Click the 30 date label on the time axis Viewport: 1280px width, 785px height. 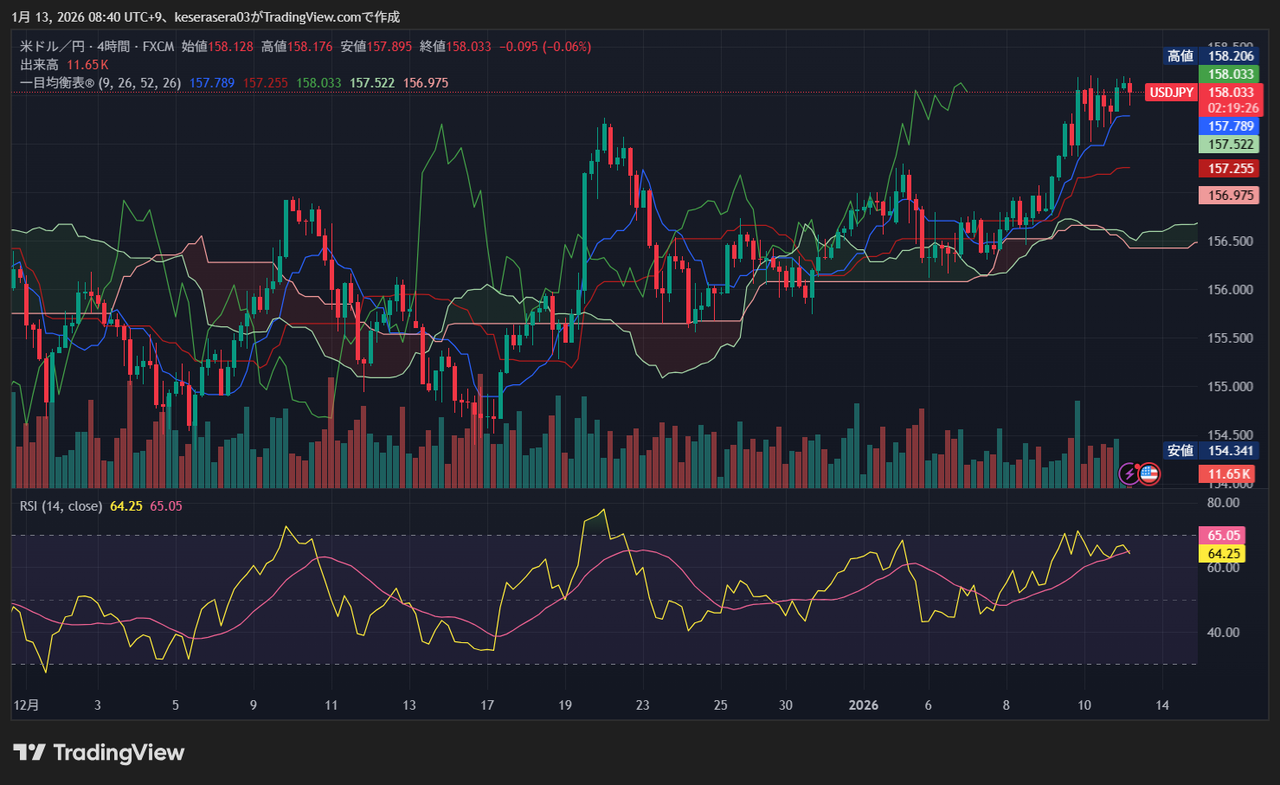[787, 705]
